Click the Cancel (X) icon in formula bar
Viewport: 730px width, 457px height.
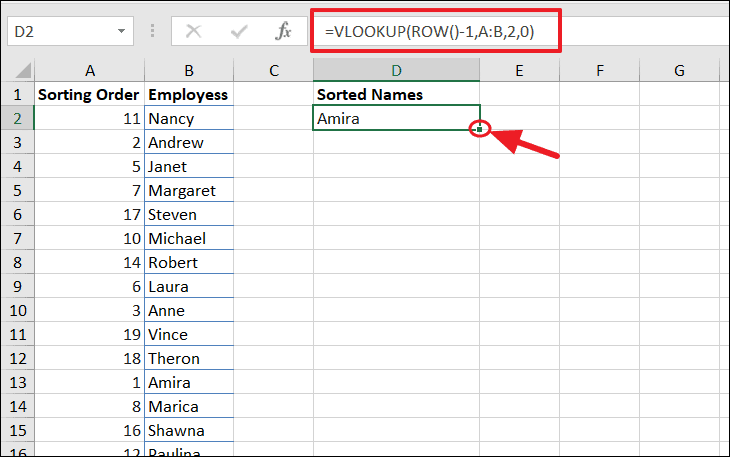pos(193,32)
